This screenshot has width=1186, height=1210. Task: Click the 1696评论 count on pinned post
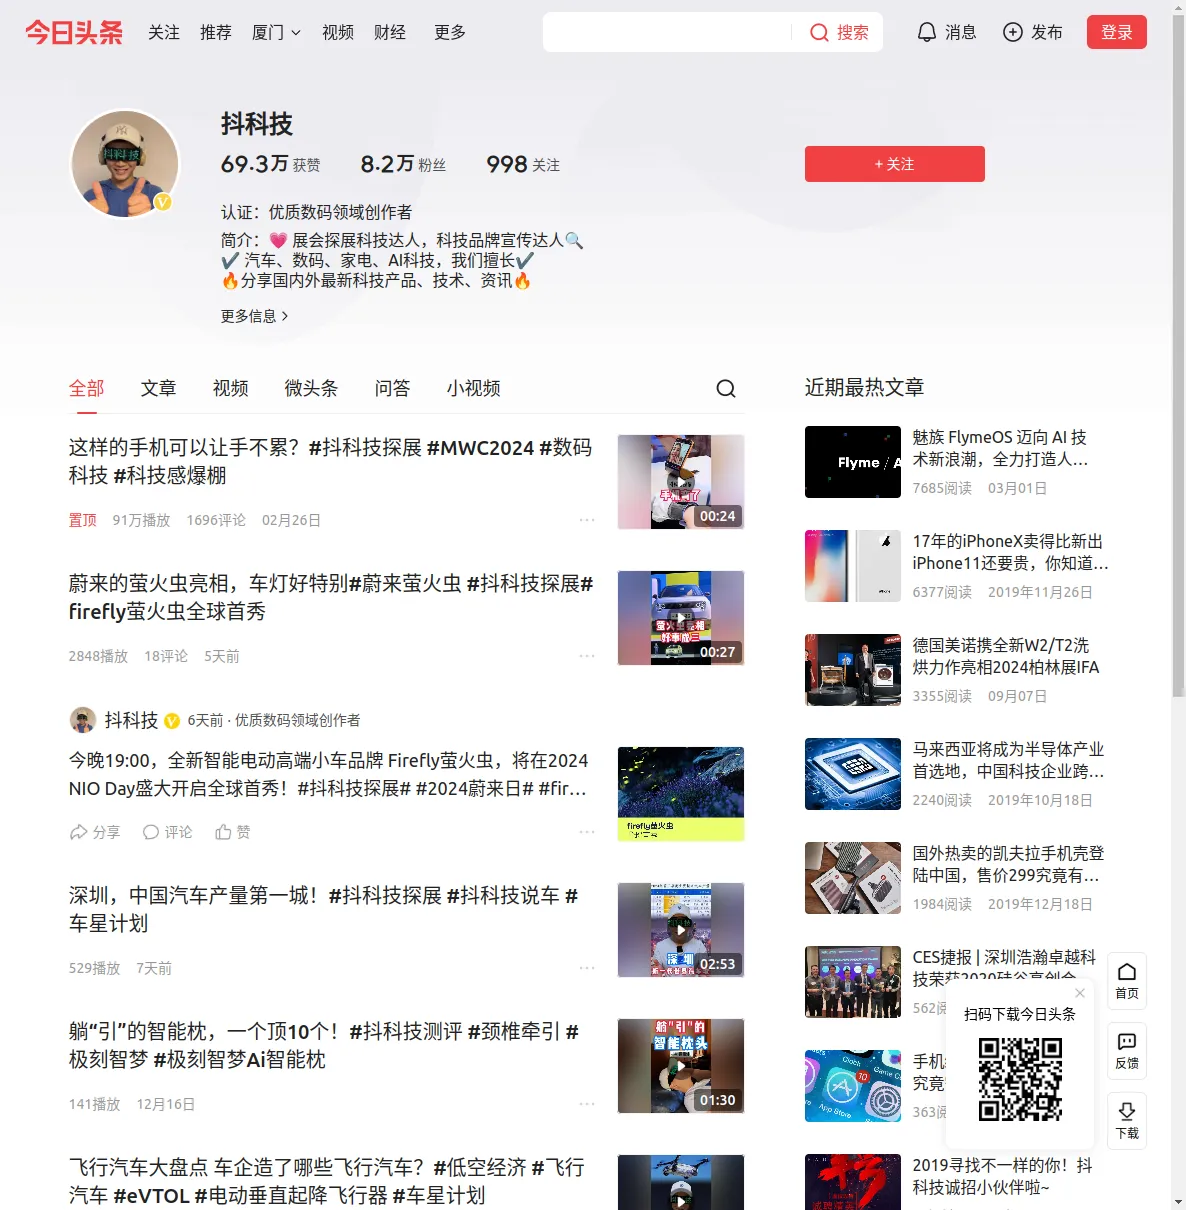click(216, 520)
